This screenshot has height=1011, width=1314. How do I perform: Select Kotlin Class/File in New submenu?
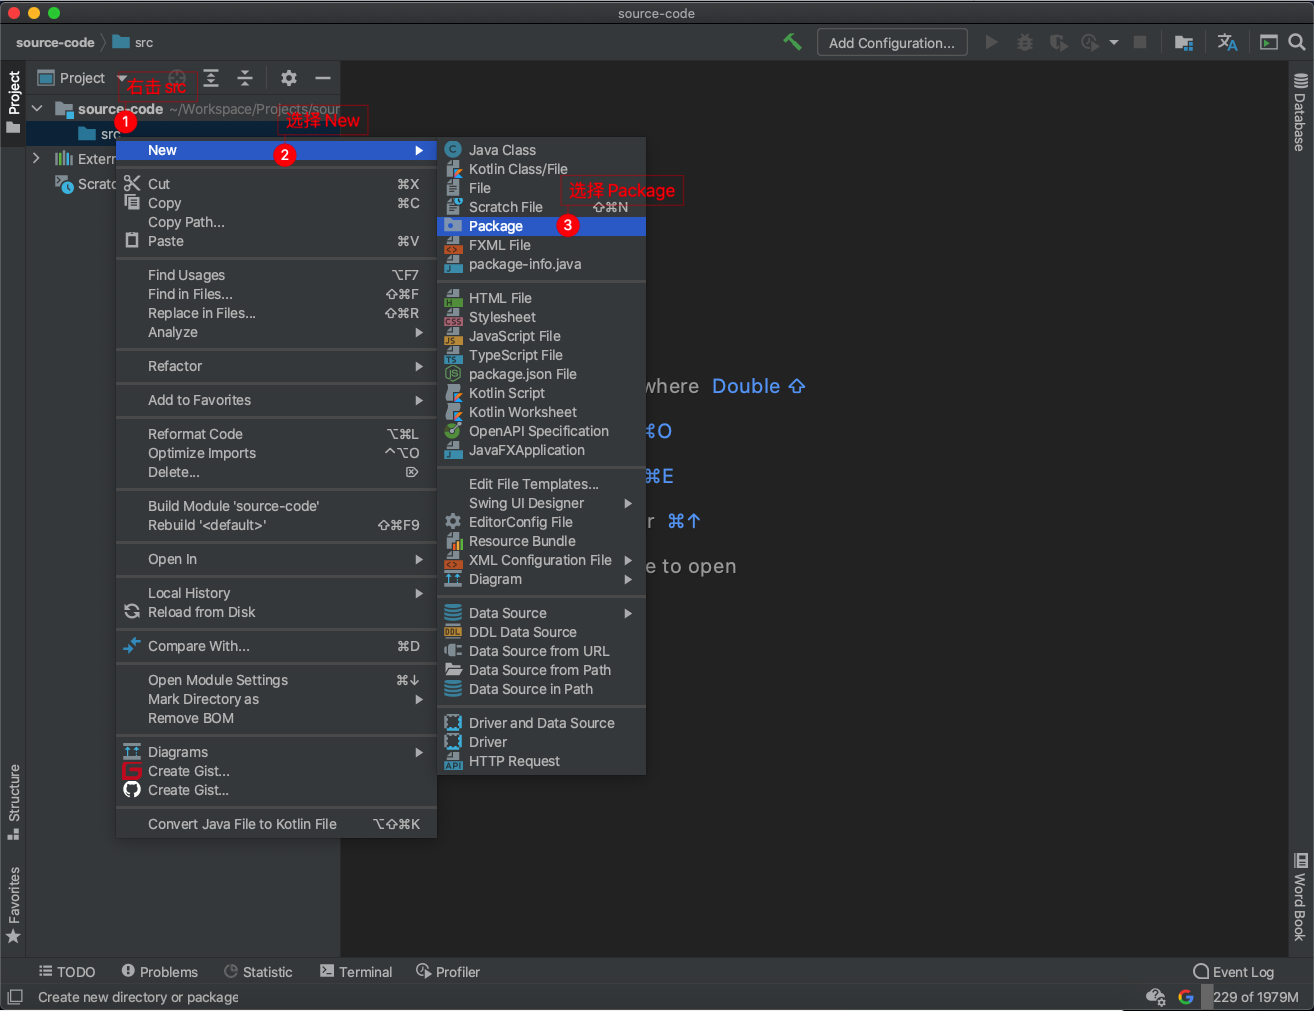(542, 169)
